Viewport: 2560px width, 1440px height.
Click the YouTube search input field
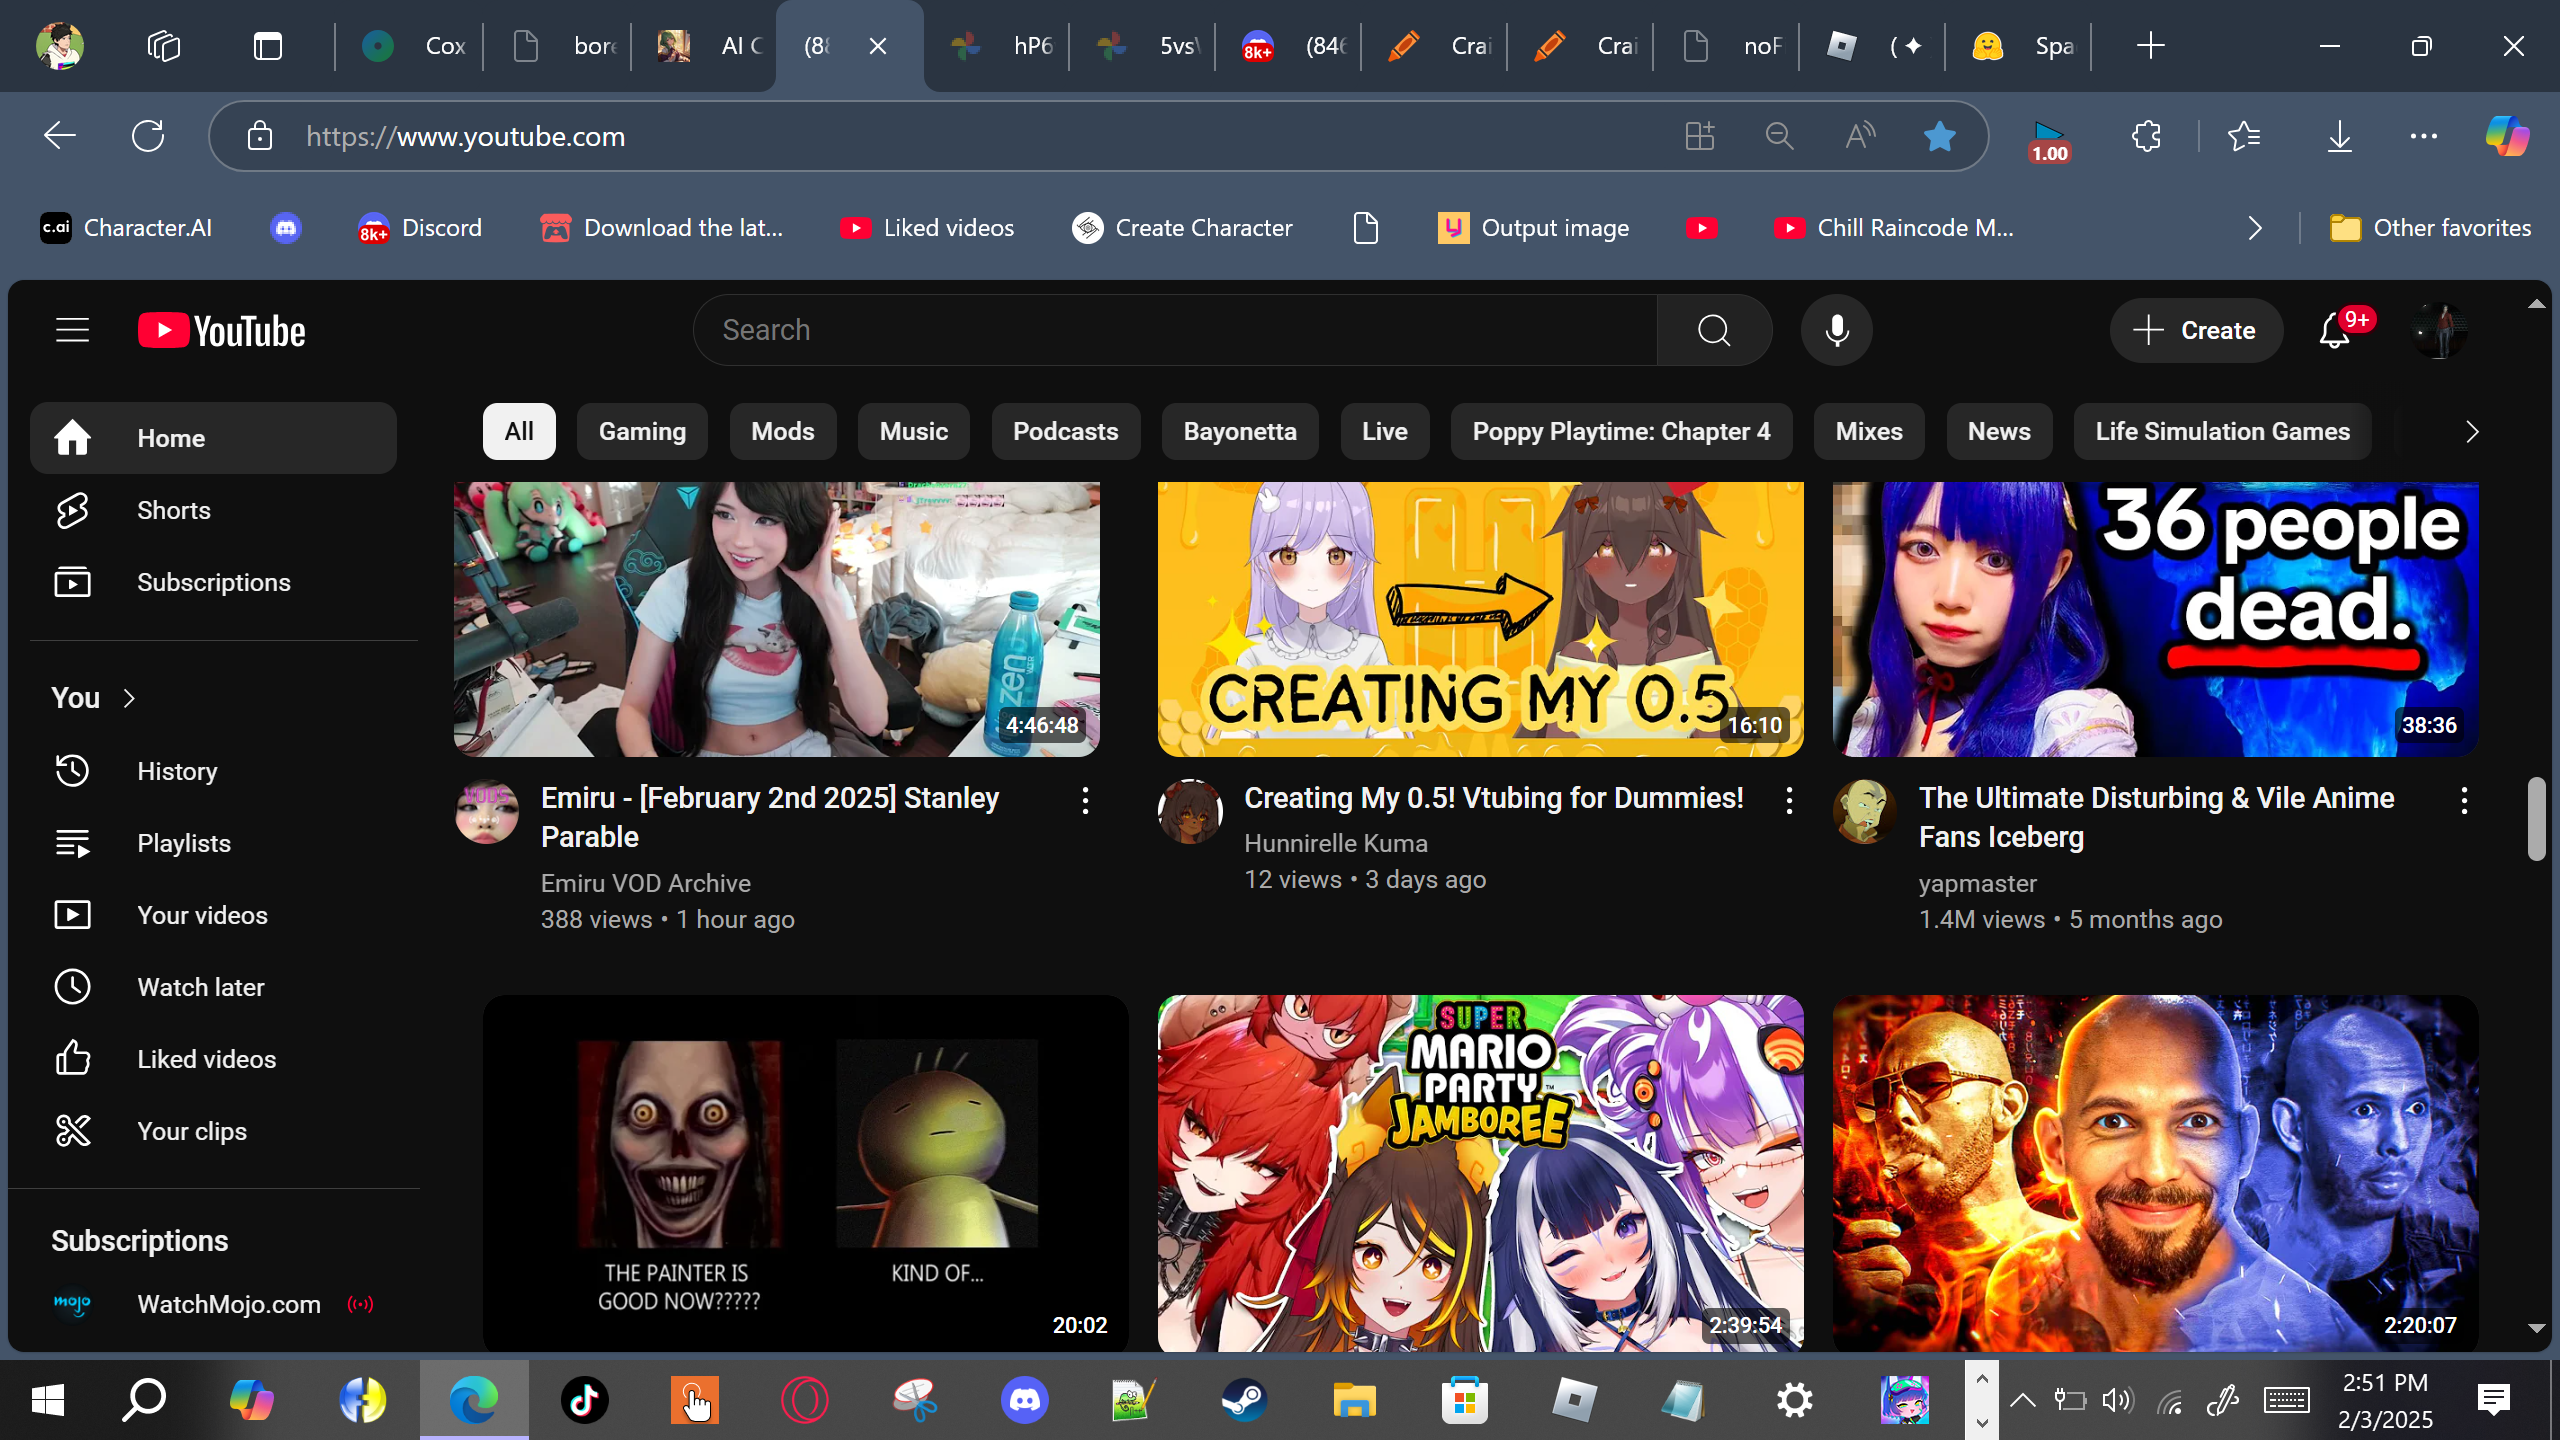[x=1175, y=330]
